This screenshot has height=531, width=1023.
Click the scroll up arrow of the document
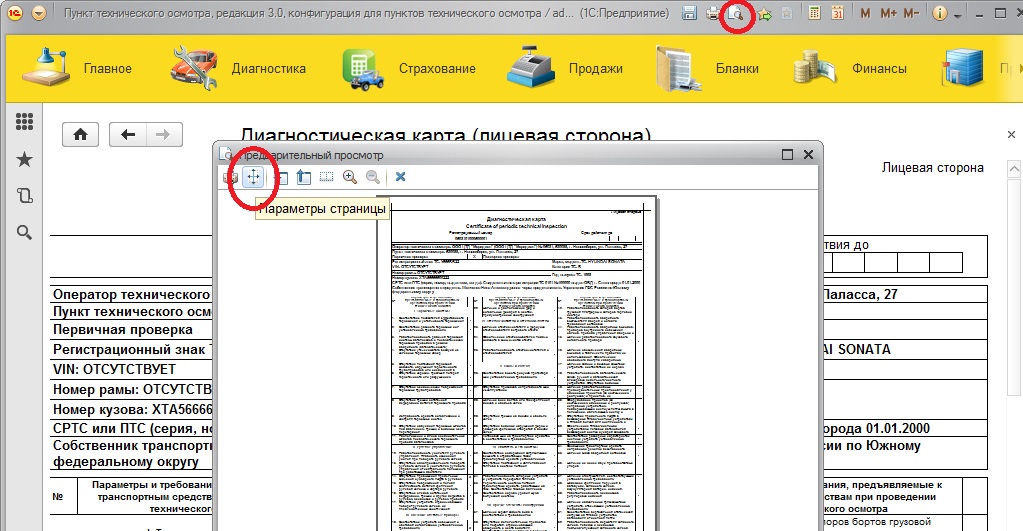1014,168
